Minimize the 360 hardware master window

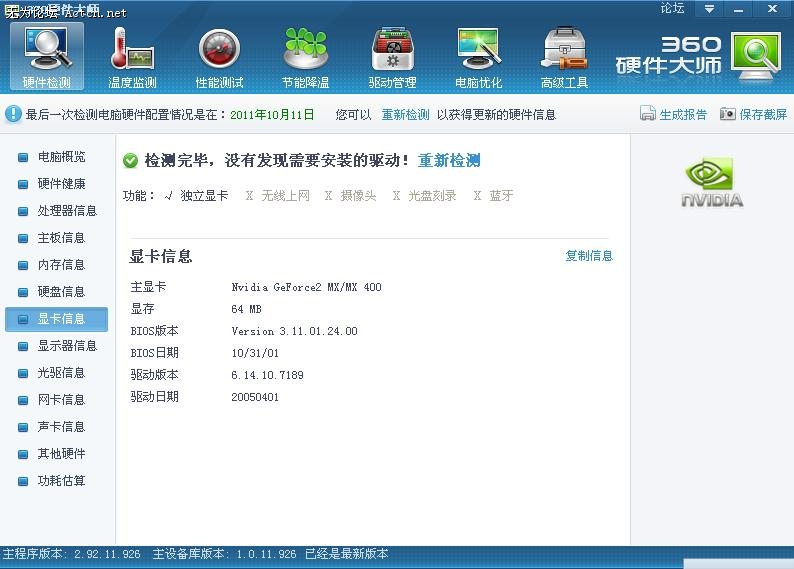click(x=738, y=9)
